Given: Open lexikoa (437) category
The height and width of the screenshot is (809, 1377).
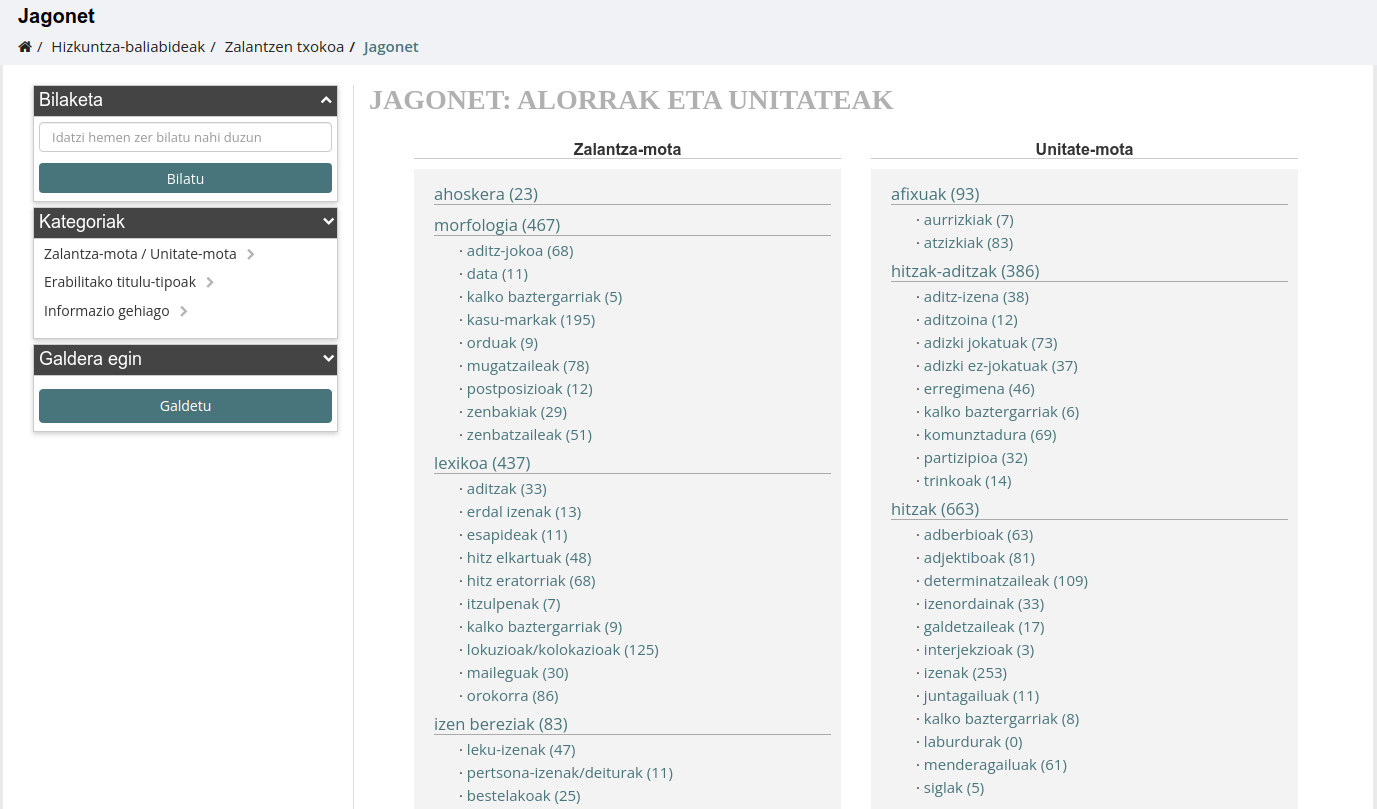Looking at the screenshot, I should (482, 463).
